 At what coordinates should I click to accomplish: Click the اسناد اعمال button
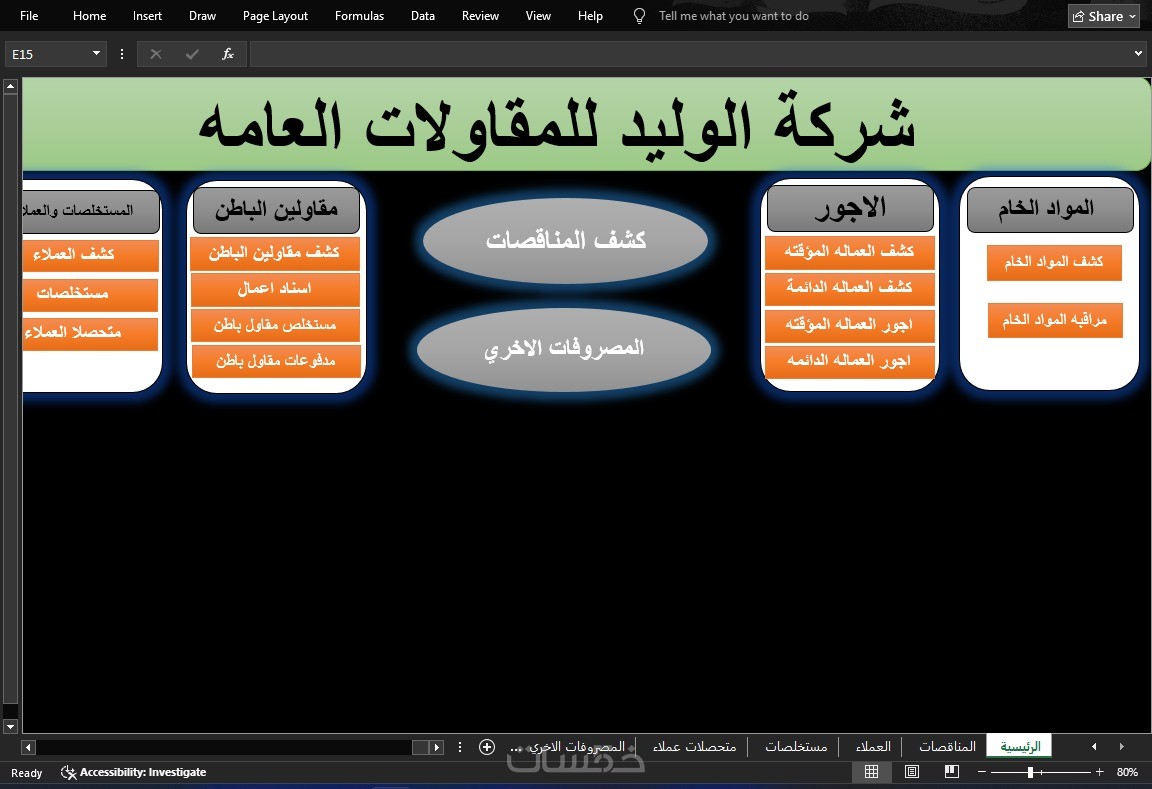275,289
